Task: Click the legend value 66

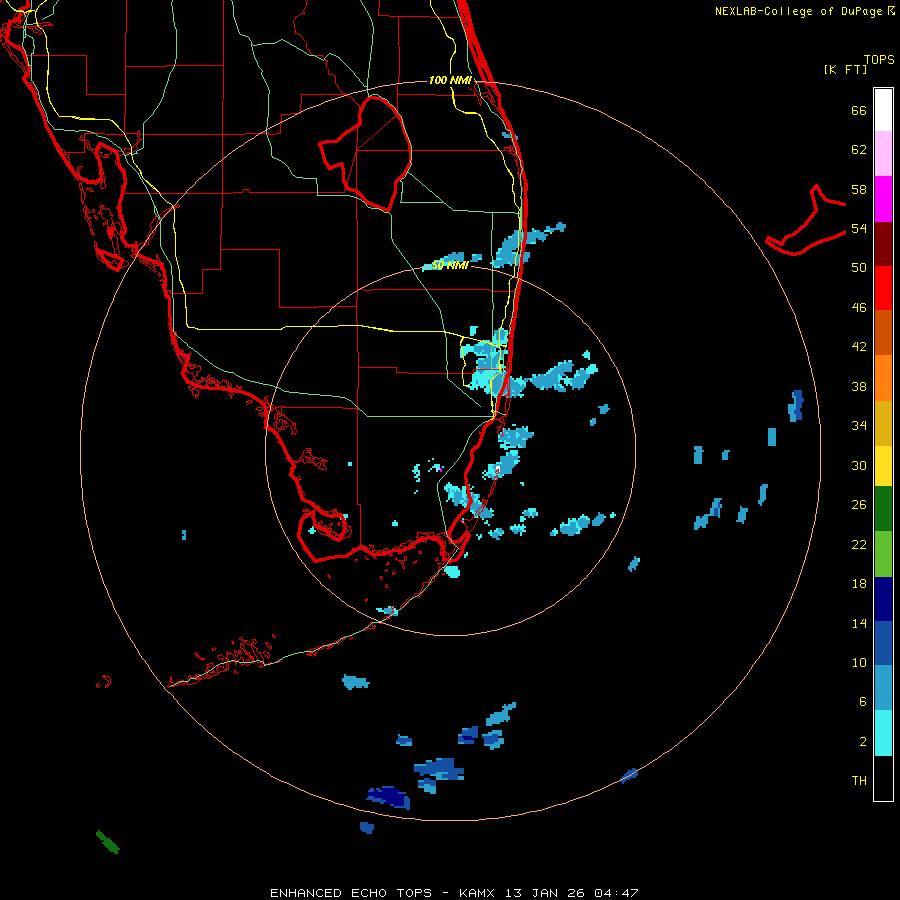Action: (859, 110)
